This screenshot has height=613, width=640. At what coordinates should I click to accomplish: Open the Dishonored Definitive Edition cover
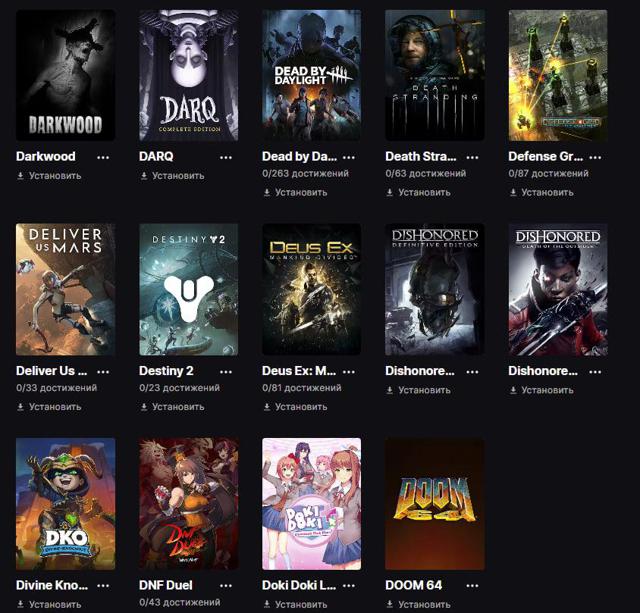(435, 289)
